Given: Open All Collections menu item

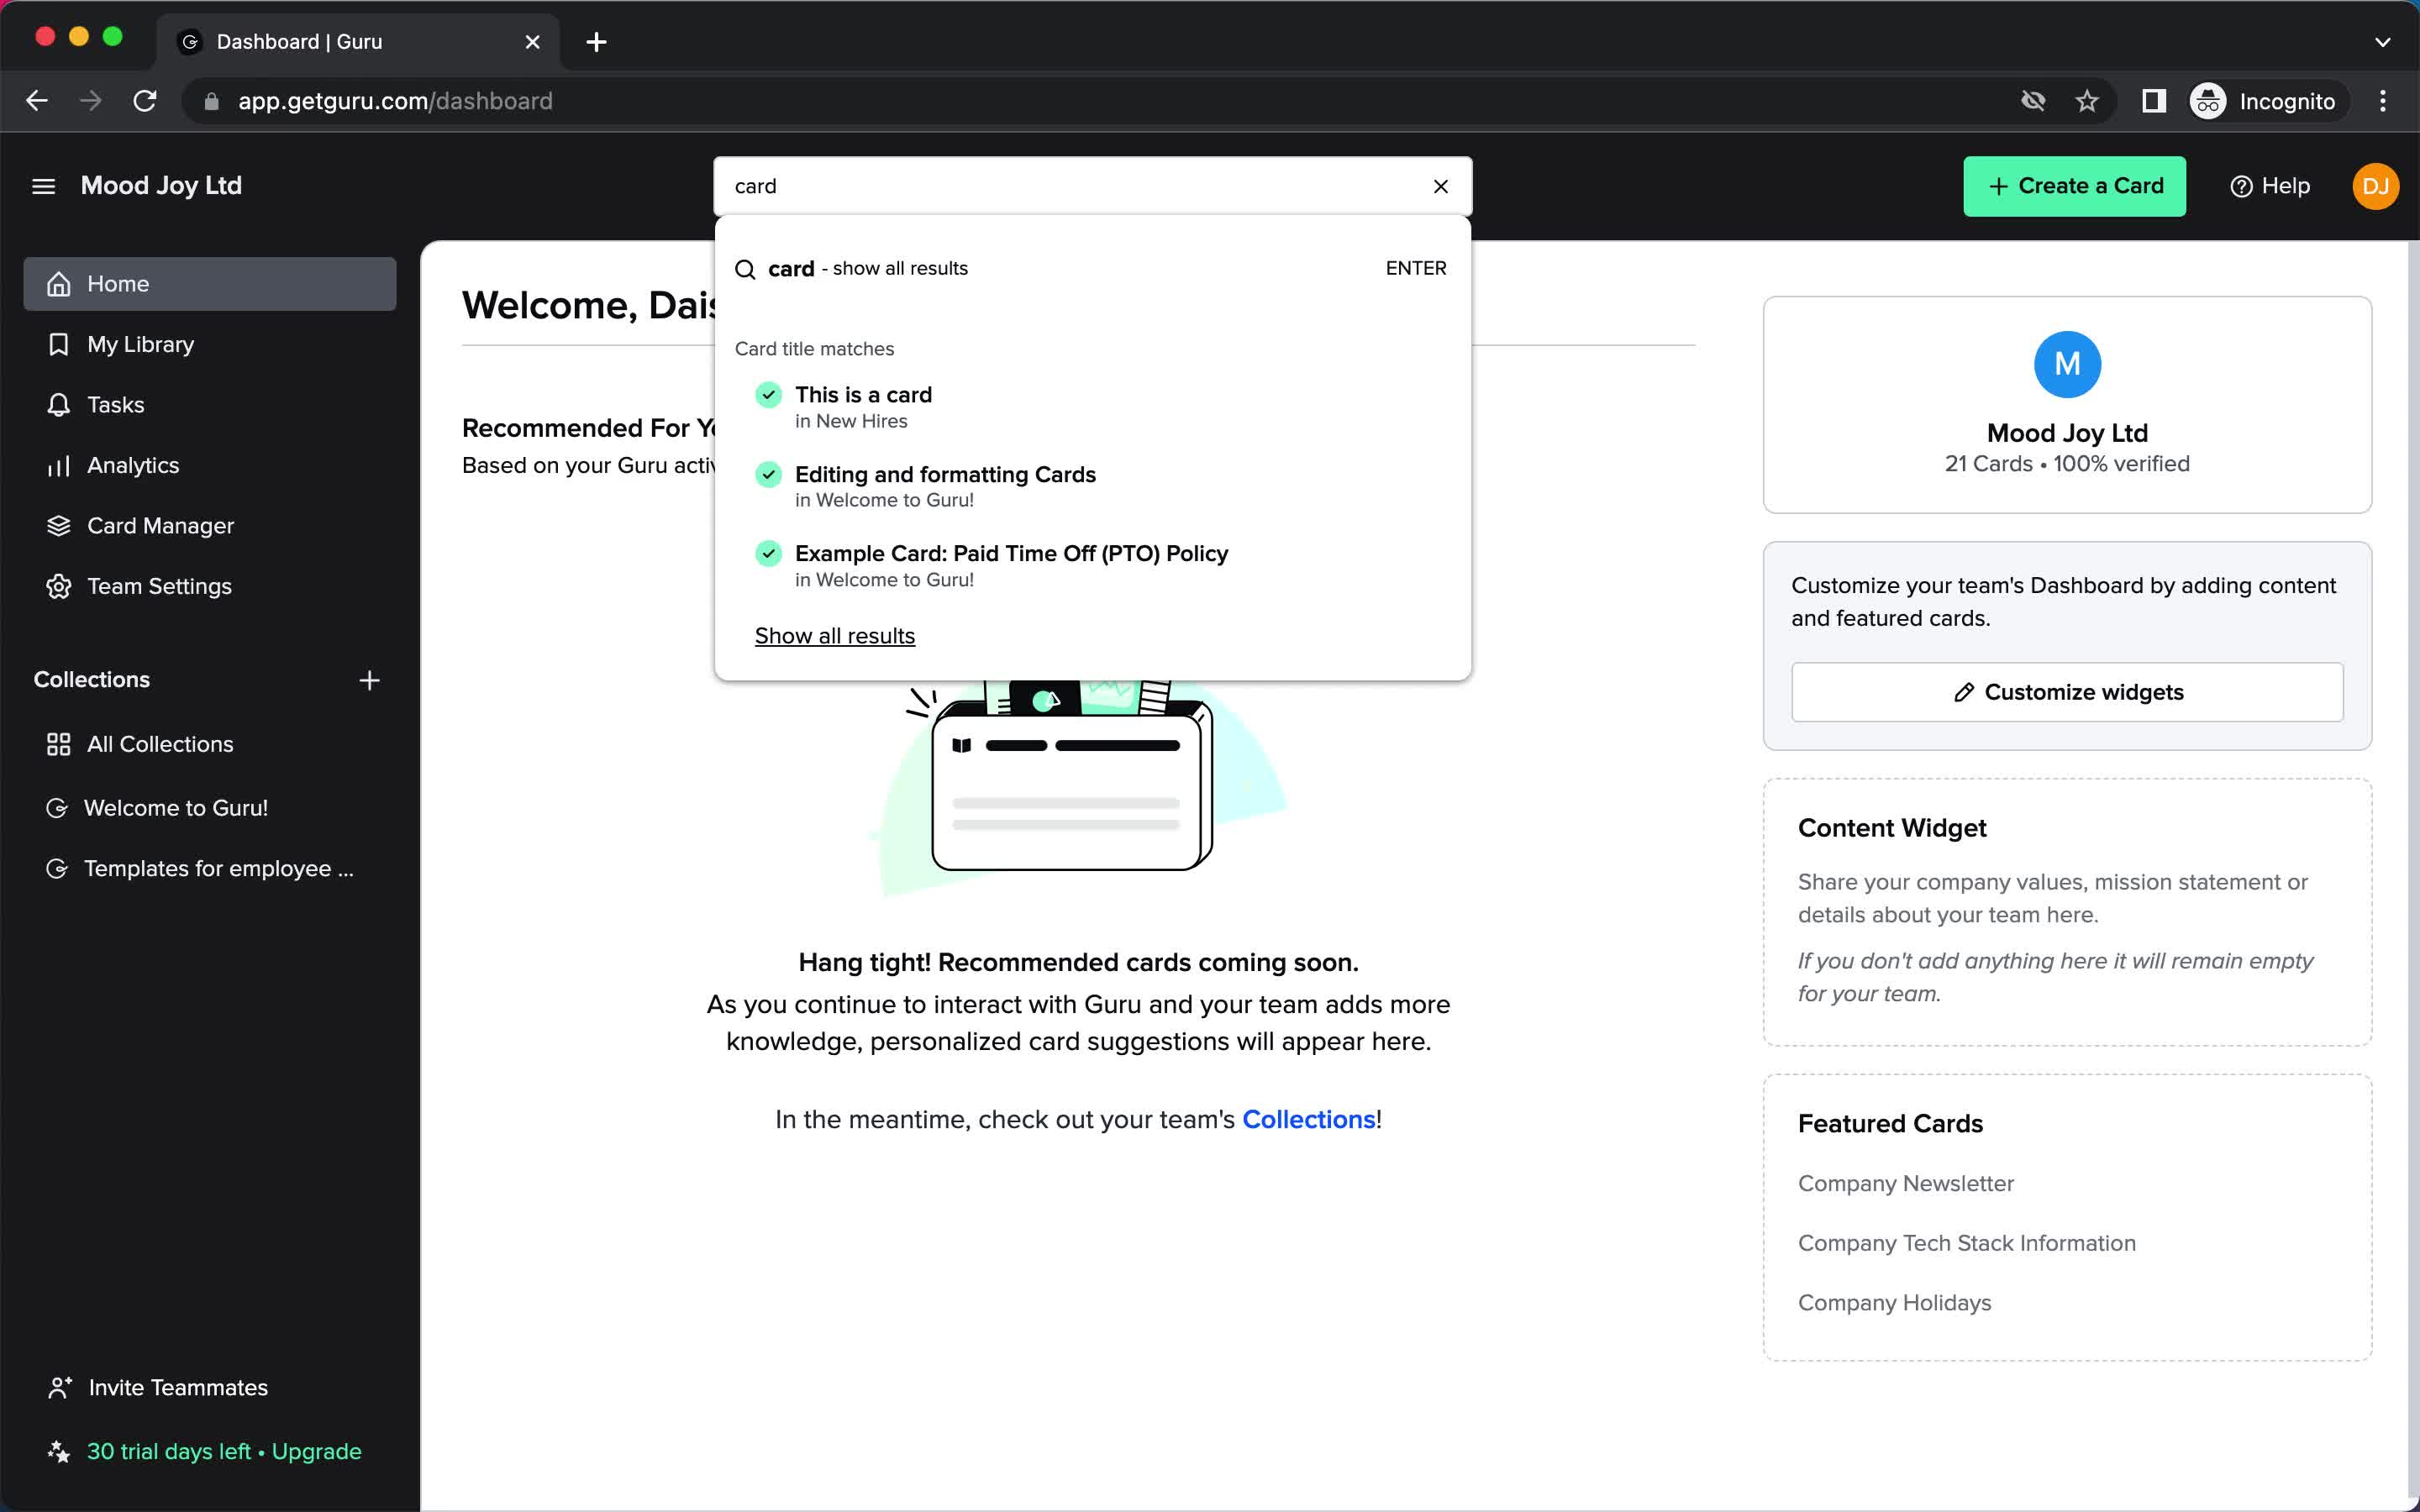Looking at the screenshot, I should coord(160,743).
